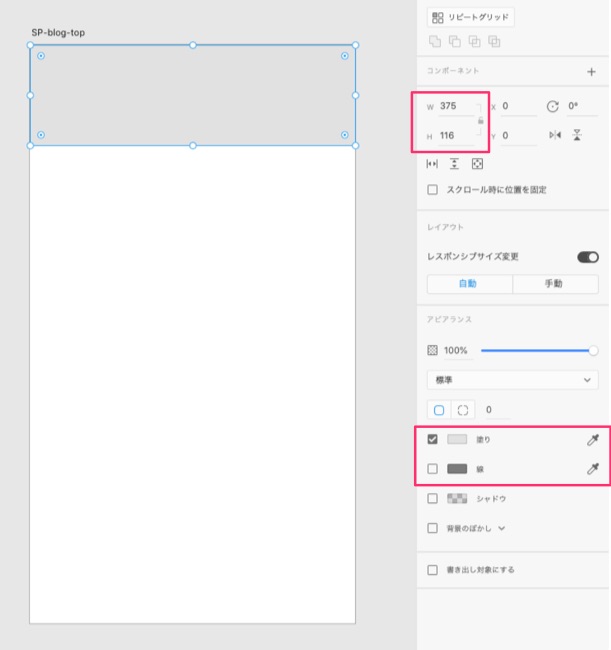Viewport: 611px width, 650px height.
Task: Toggle the width/height aspect ratio lock
Action: click(481, 120)
